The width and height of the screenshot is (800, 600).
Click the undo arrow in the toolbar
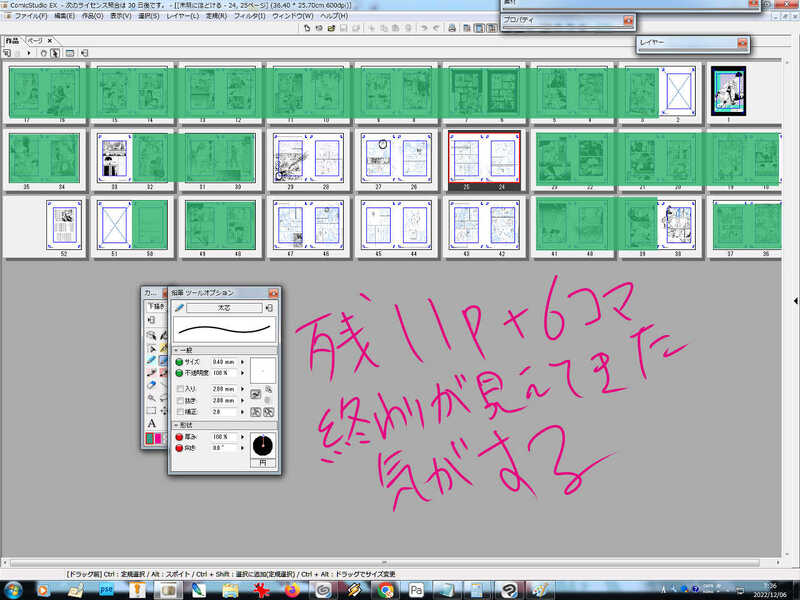tap(423, 28)
